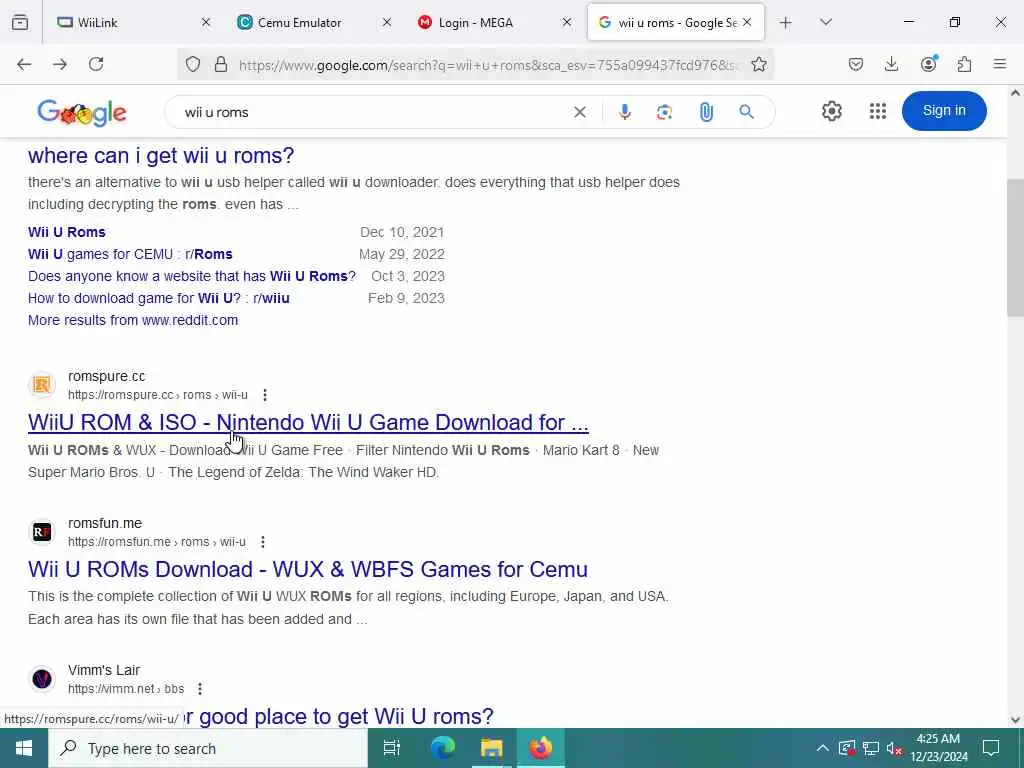The image size is (1024, 768).
Task: Submit search with magnifier icon
Action: click(746, 112)
